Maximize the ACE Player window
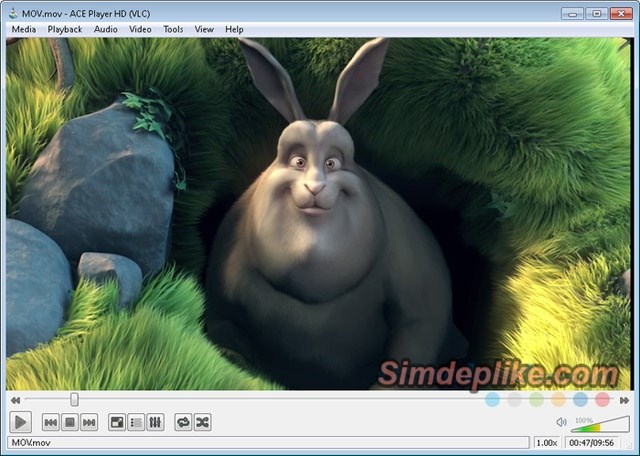The image size is (640, 456). 596,13
